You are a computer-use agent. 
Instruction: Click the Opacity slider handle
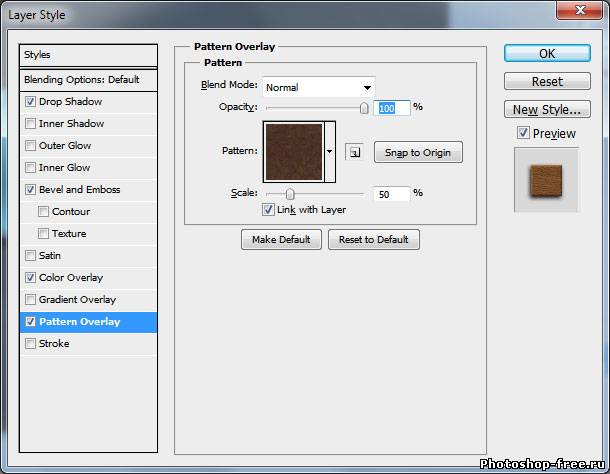[x=364, y=107]
